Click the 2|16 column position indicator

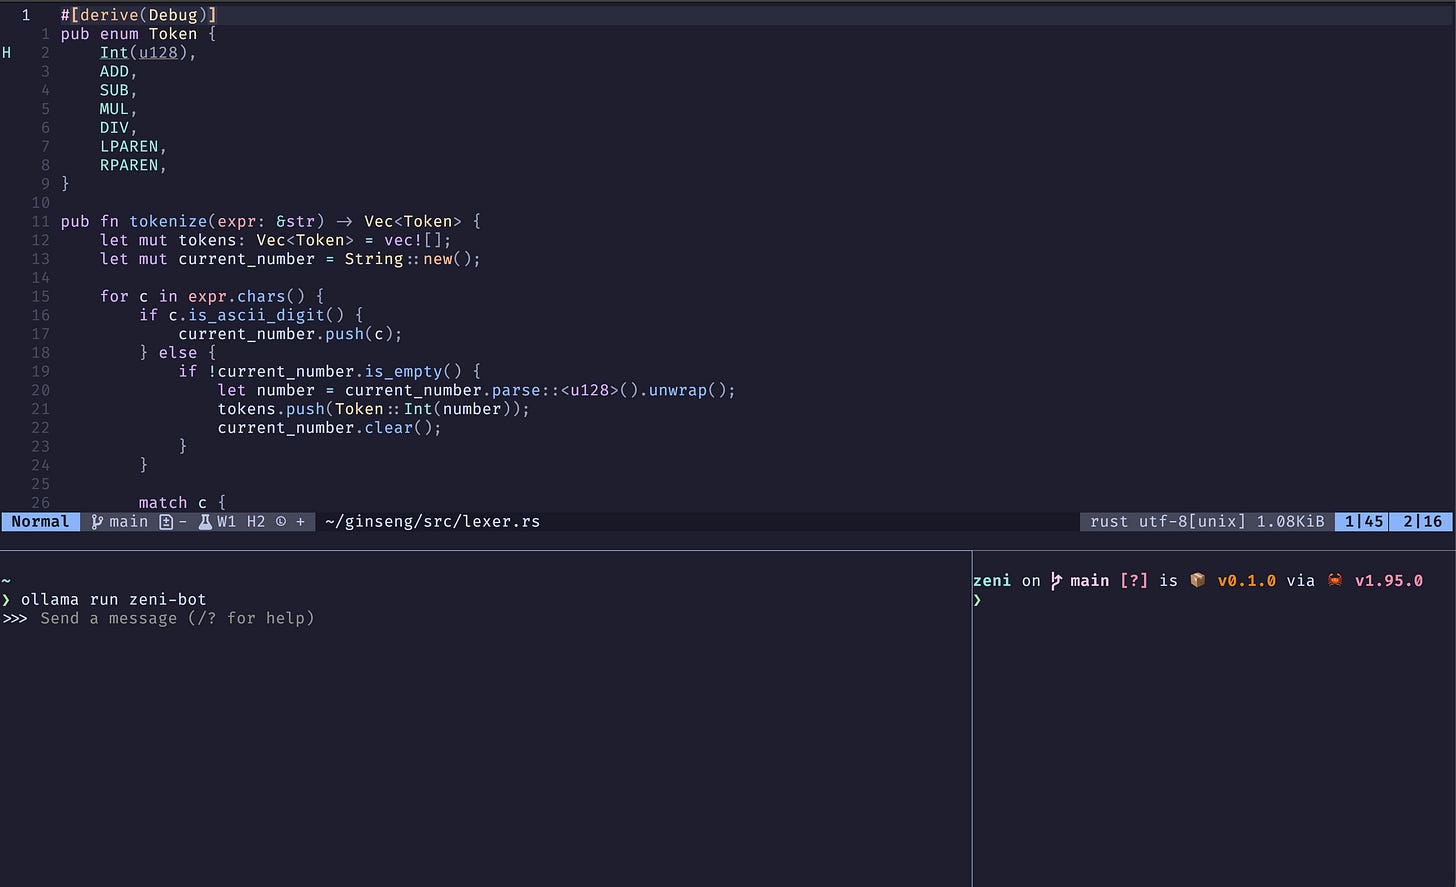pos(1423,522)
